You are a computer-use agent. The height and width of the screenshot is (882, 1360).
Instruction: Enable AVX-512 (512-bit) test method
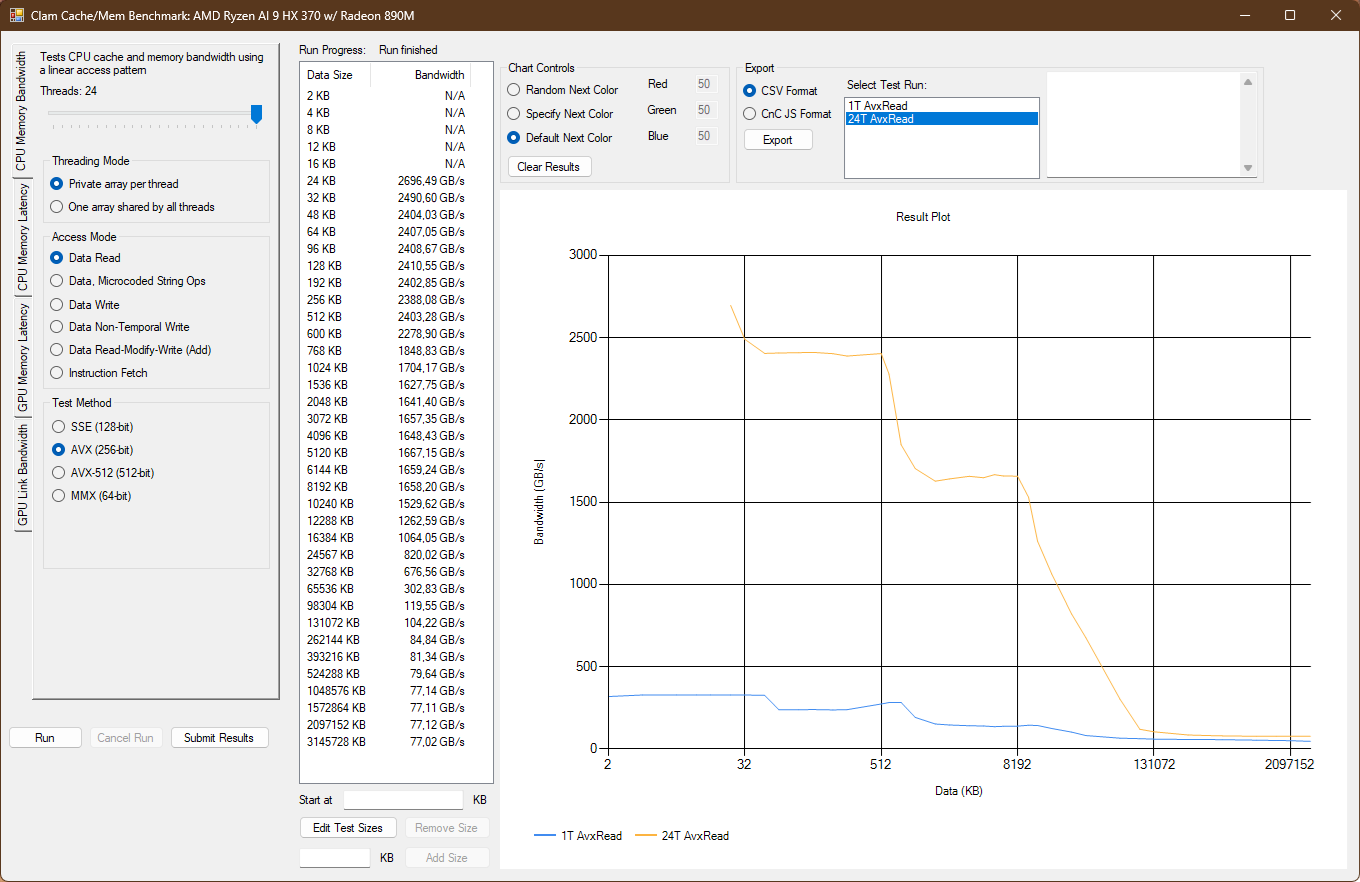[x=57, y=473]
